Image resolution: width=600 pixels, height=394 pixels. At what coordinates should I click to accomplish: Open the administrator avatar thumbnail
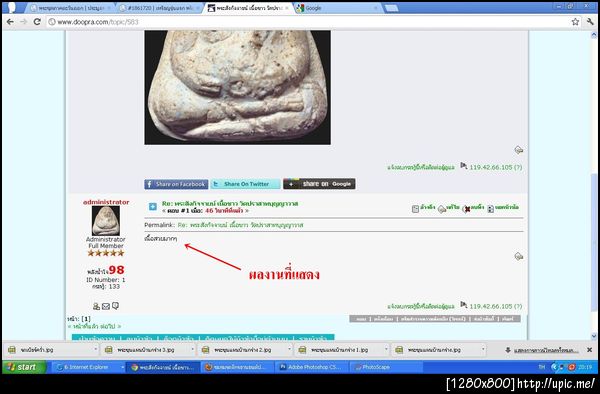(x=106, y=221)
